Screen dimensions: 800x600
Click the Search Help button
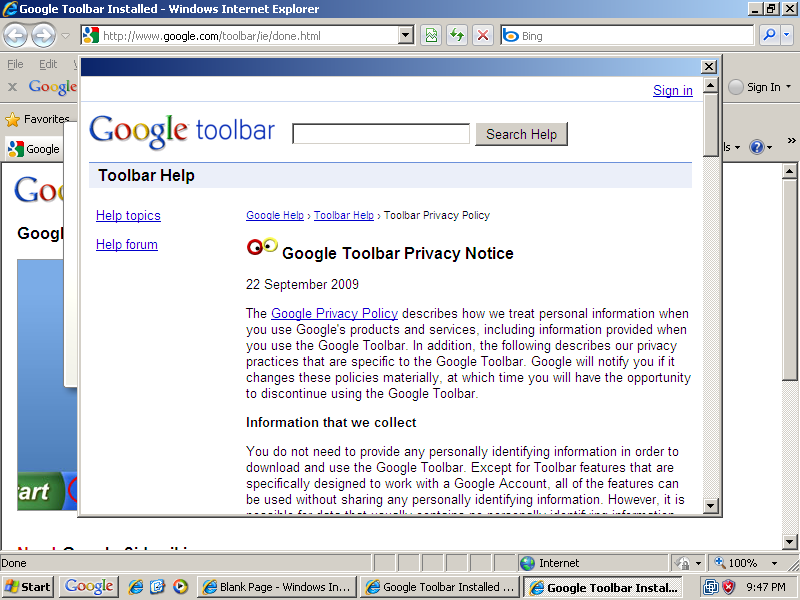click(521, 134)
